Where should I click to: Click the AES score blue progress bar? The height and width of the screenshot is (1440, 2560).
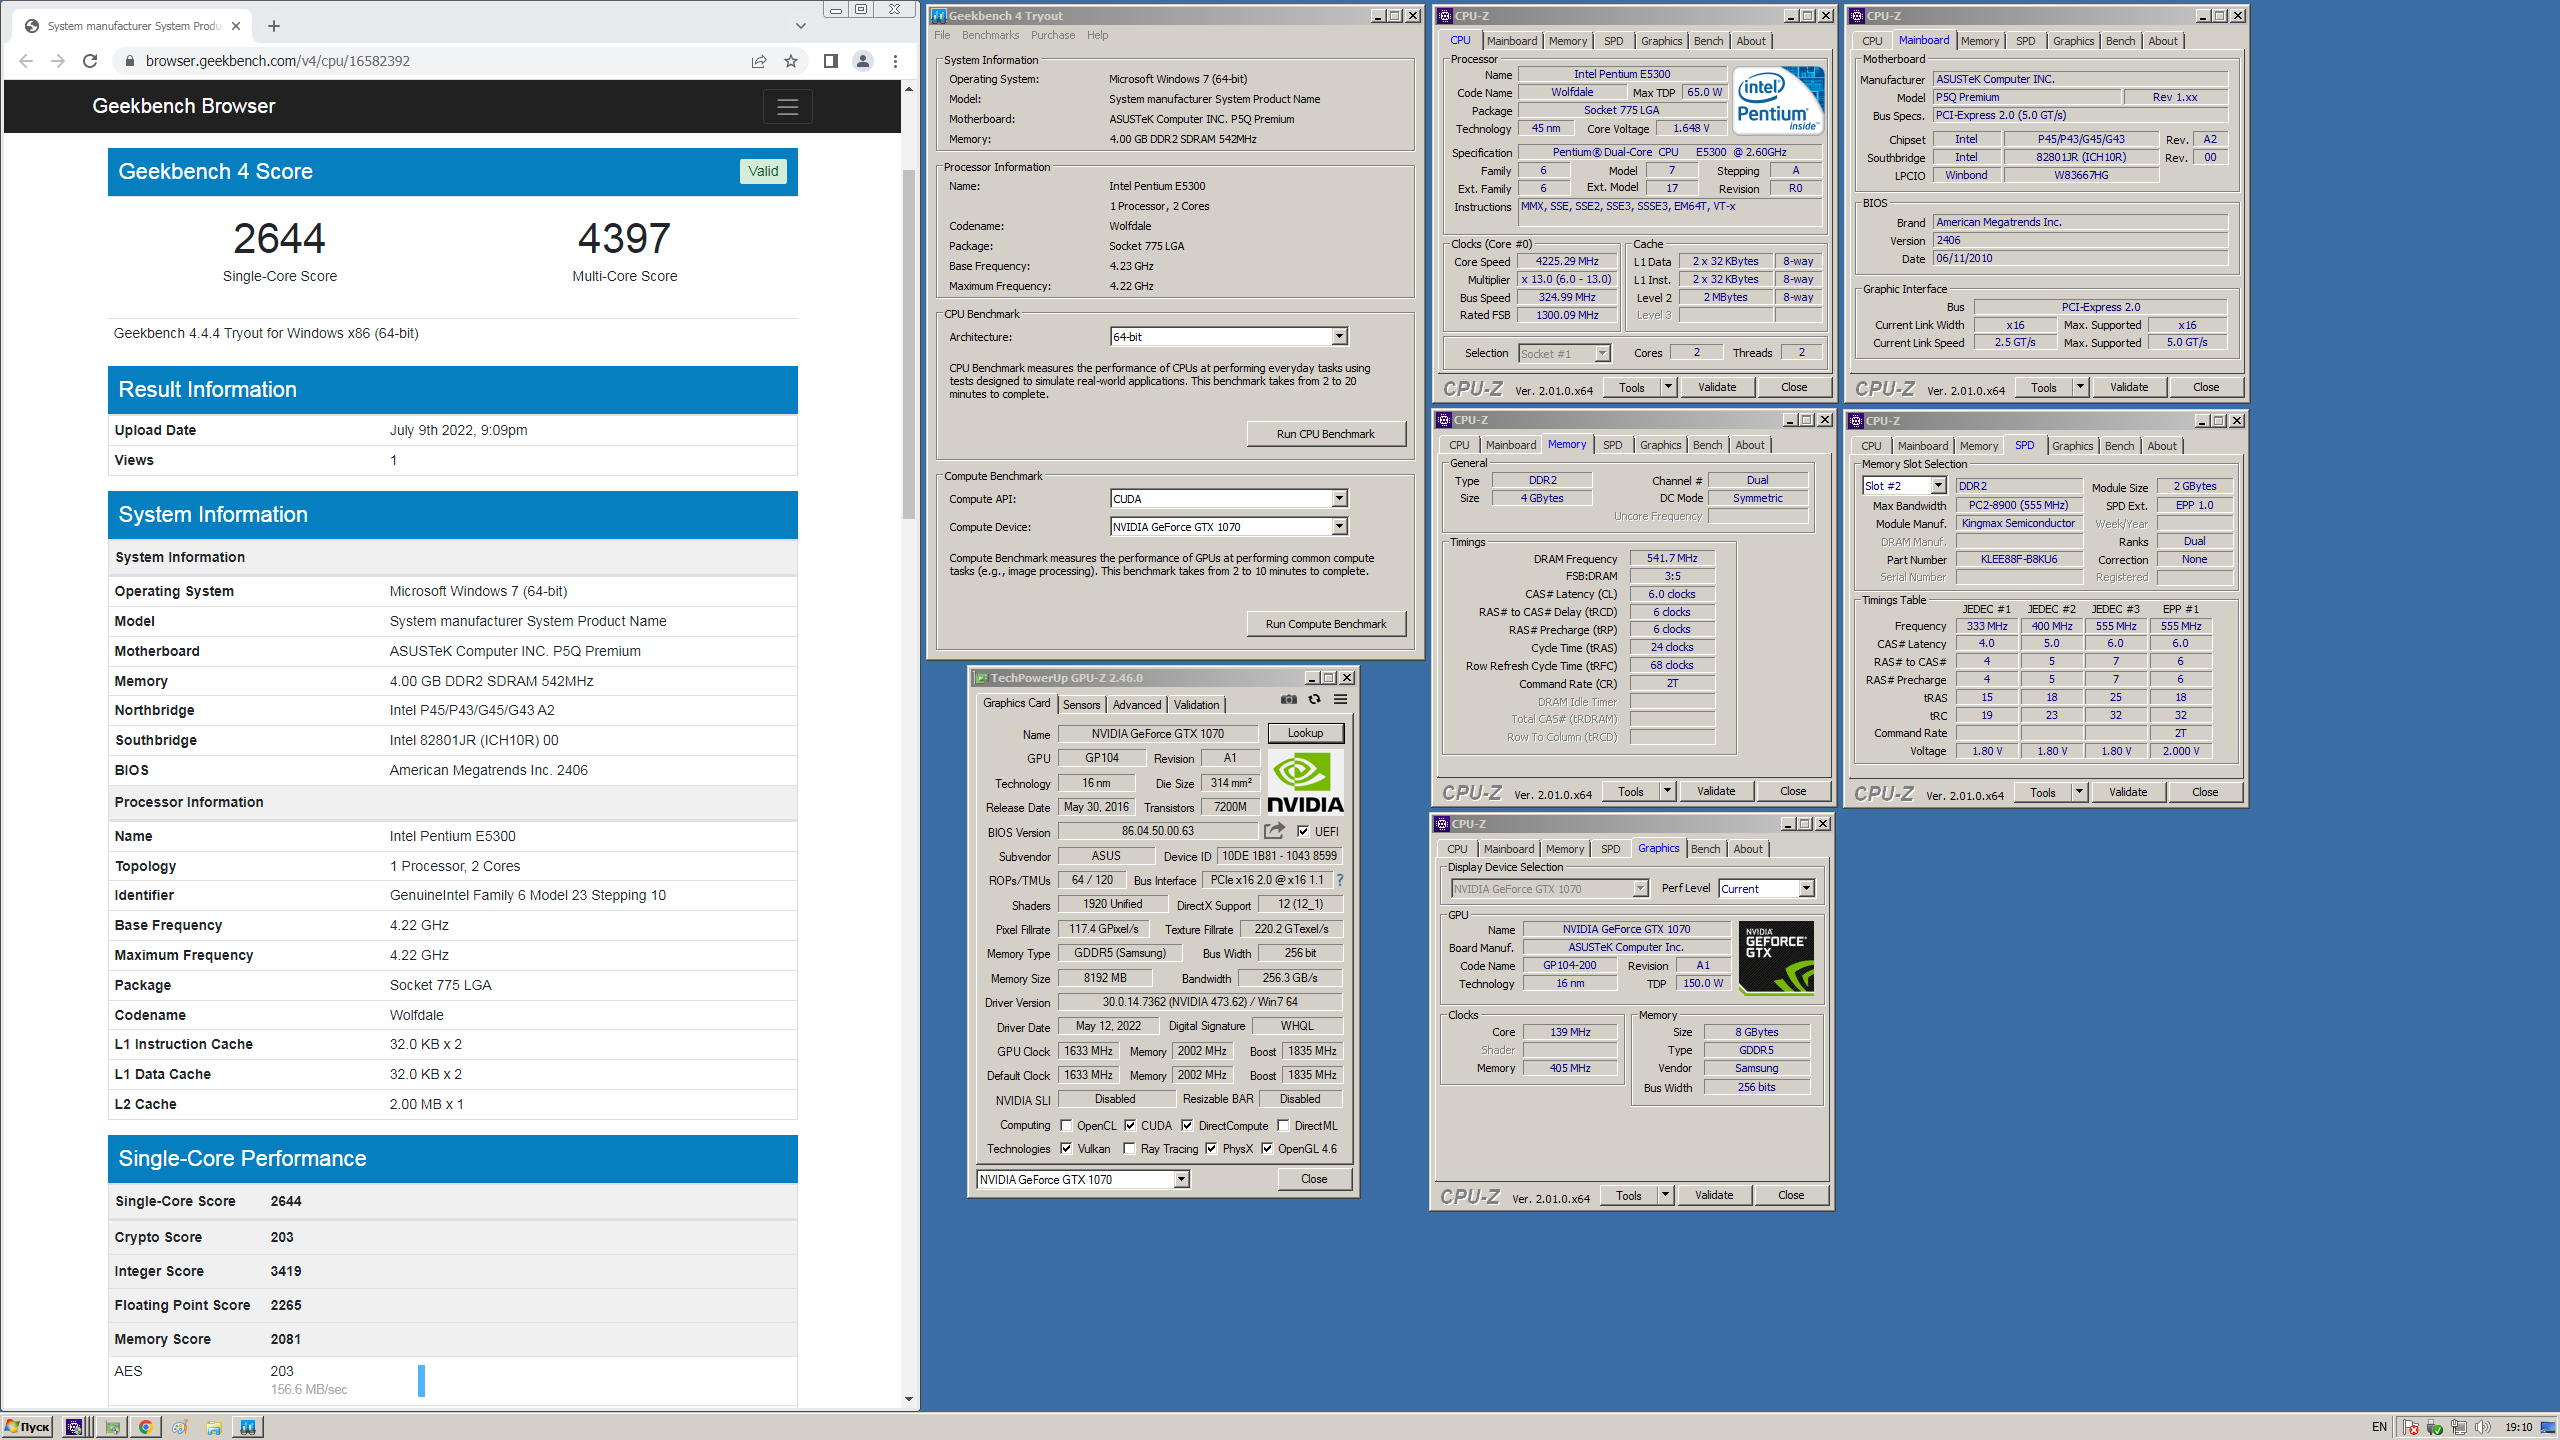pyautogui.click(x=421, y=1380)
